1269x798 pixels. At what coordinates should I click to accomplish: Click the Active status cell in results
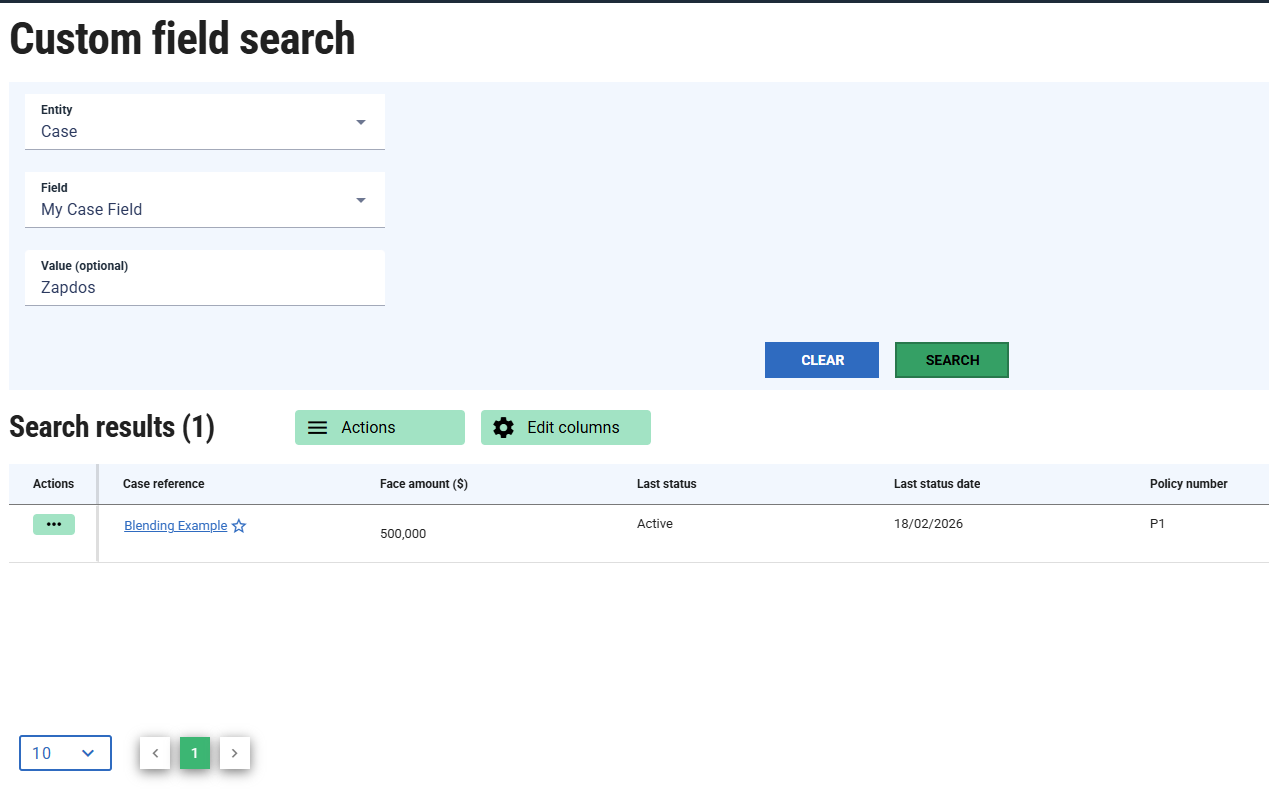tap(655, 524)
